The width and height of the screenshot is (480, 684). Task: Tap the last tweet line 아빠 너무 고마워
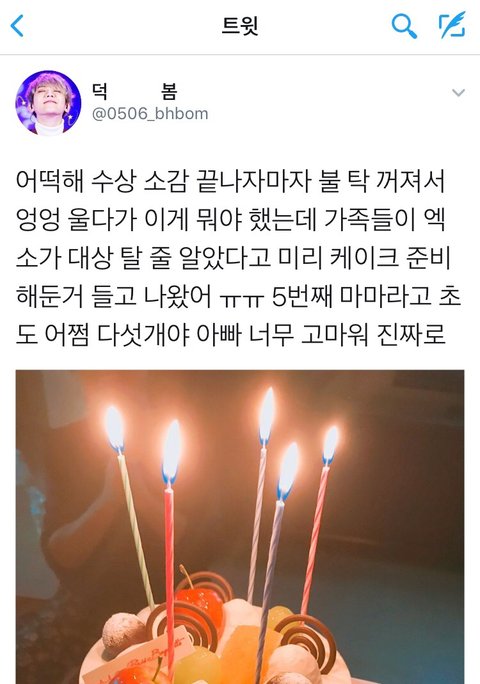click(230, 335)
